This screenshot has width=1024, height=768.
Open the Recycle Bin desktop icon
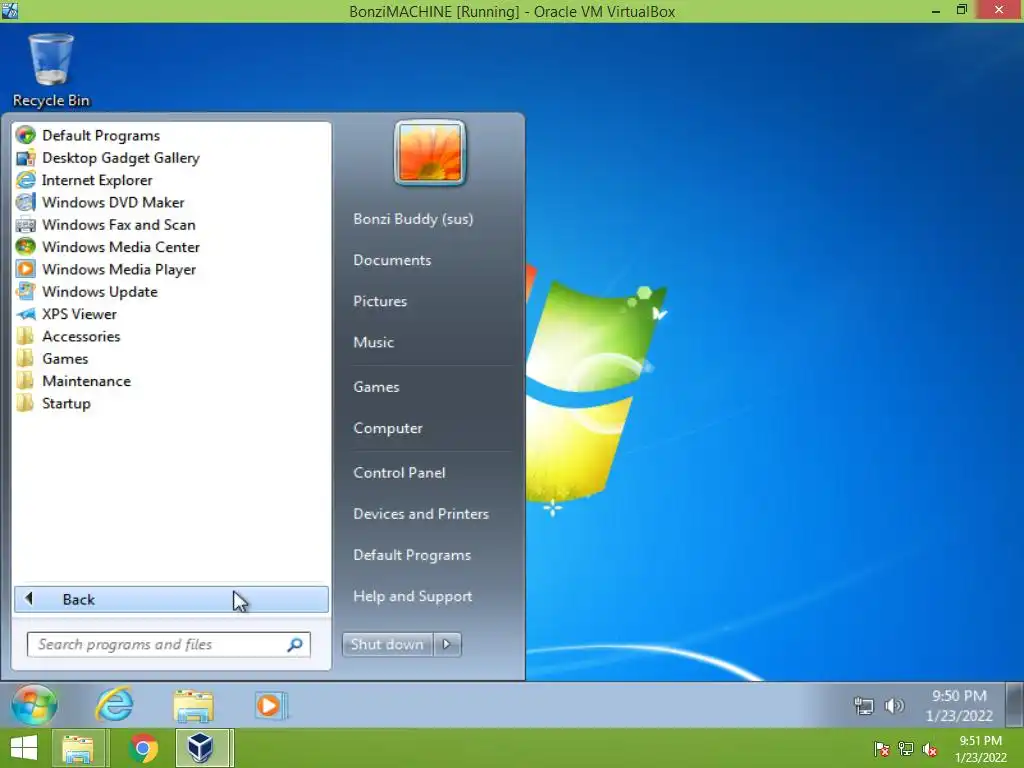click(51, 71)
